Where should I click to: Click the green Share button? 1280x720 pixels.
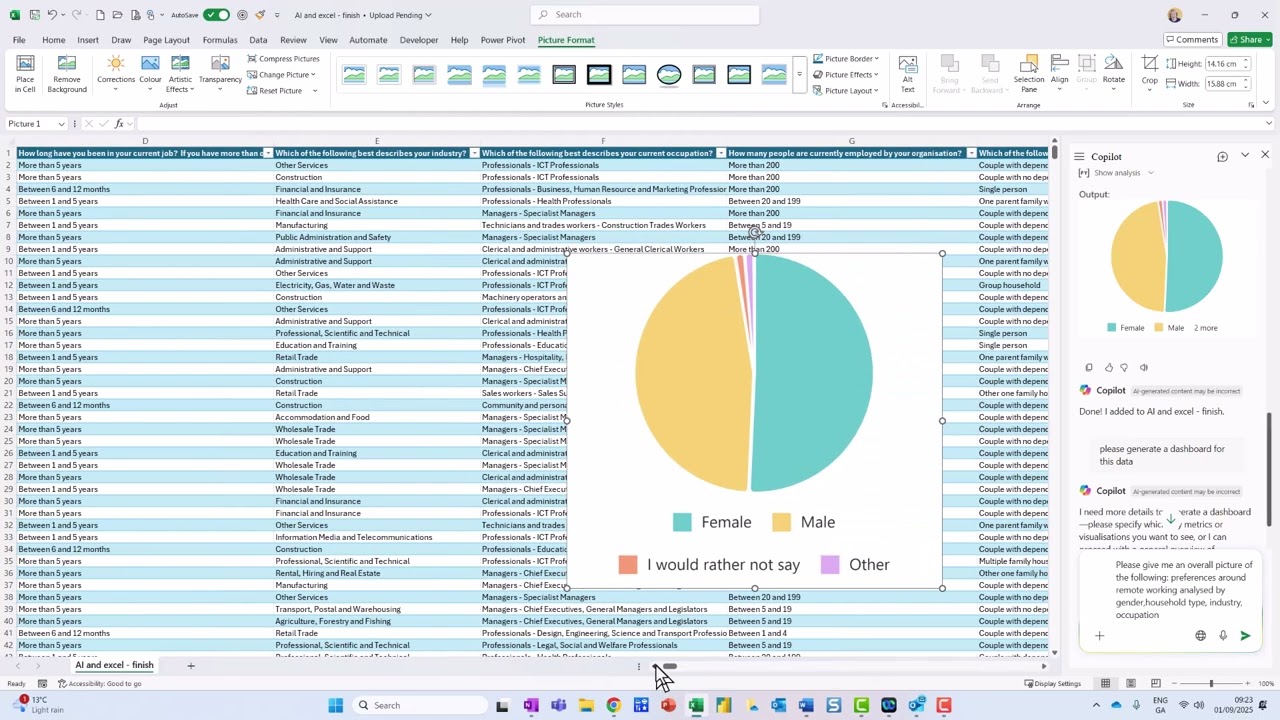point(1250,40)
